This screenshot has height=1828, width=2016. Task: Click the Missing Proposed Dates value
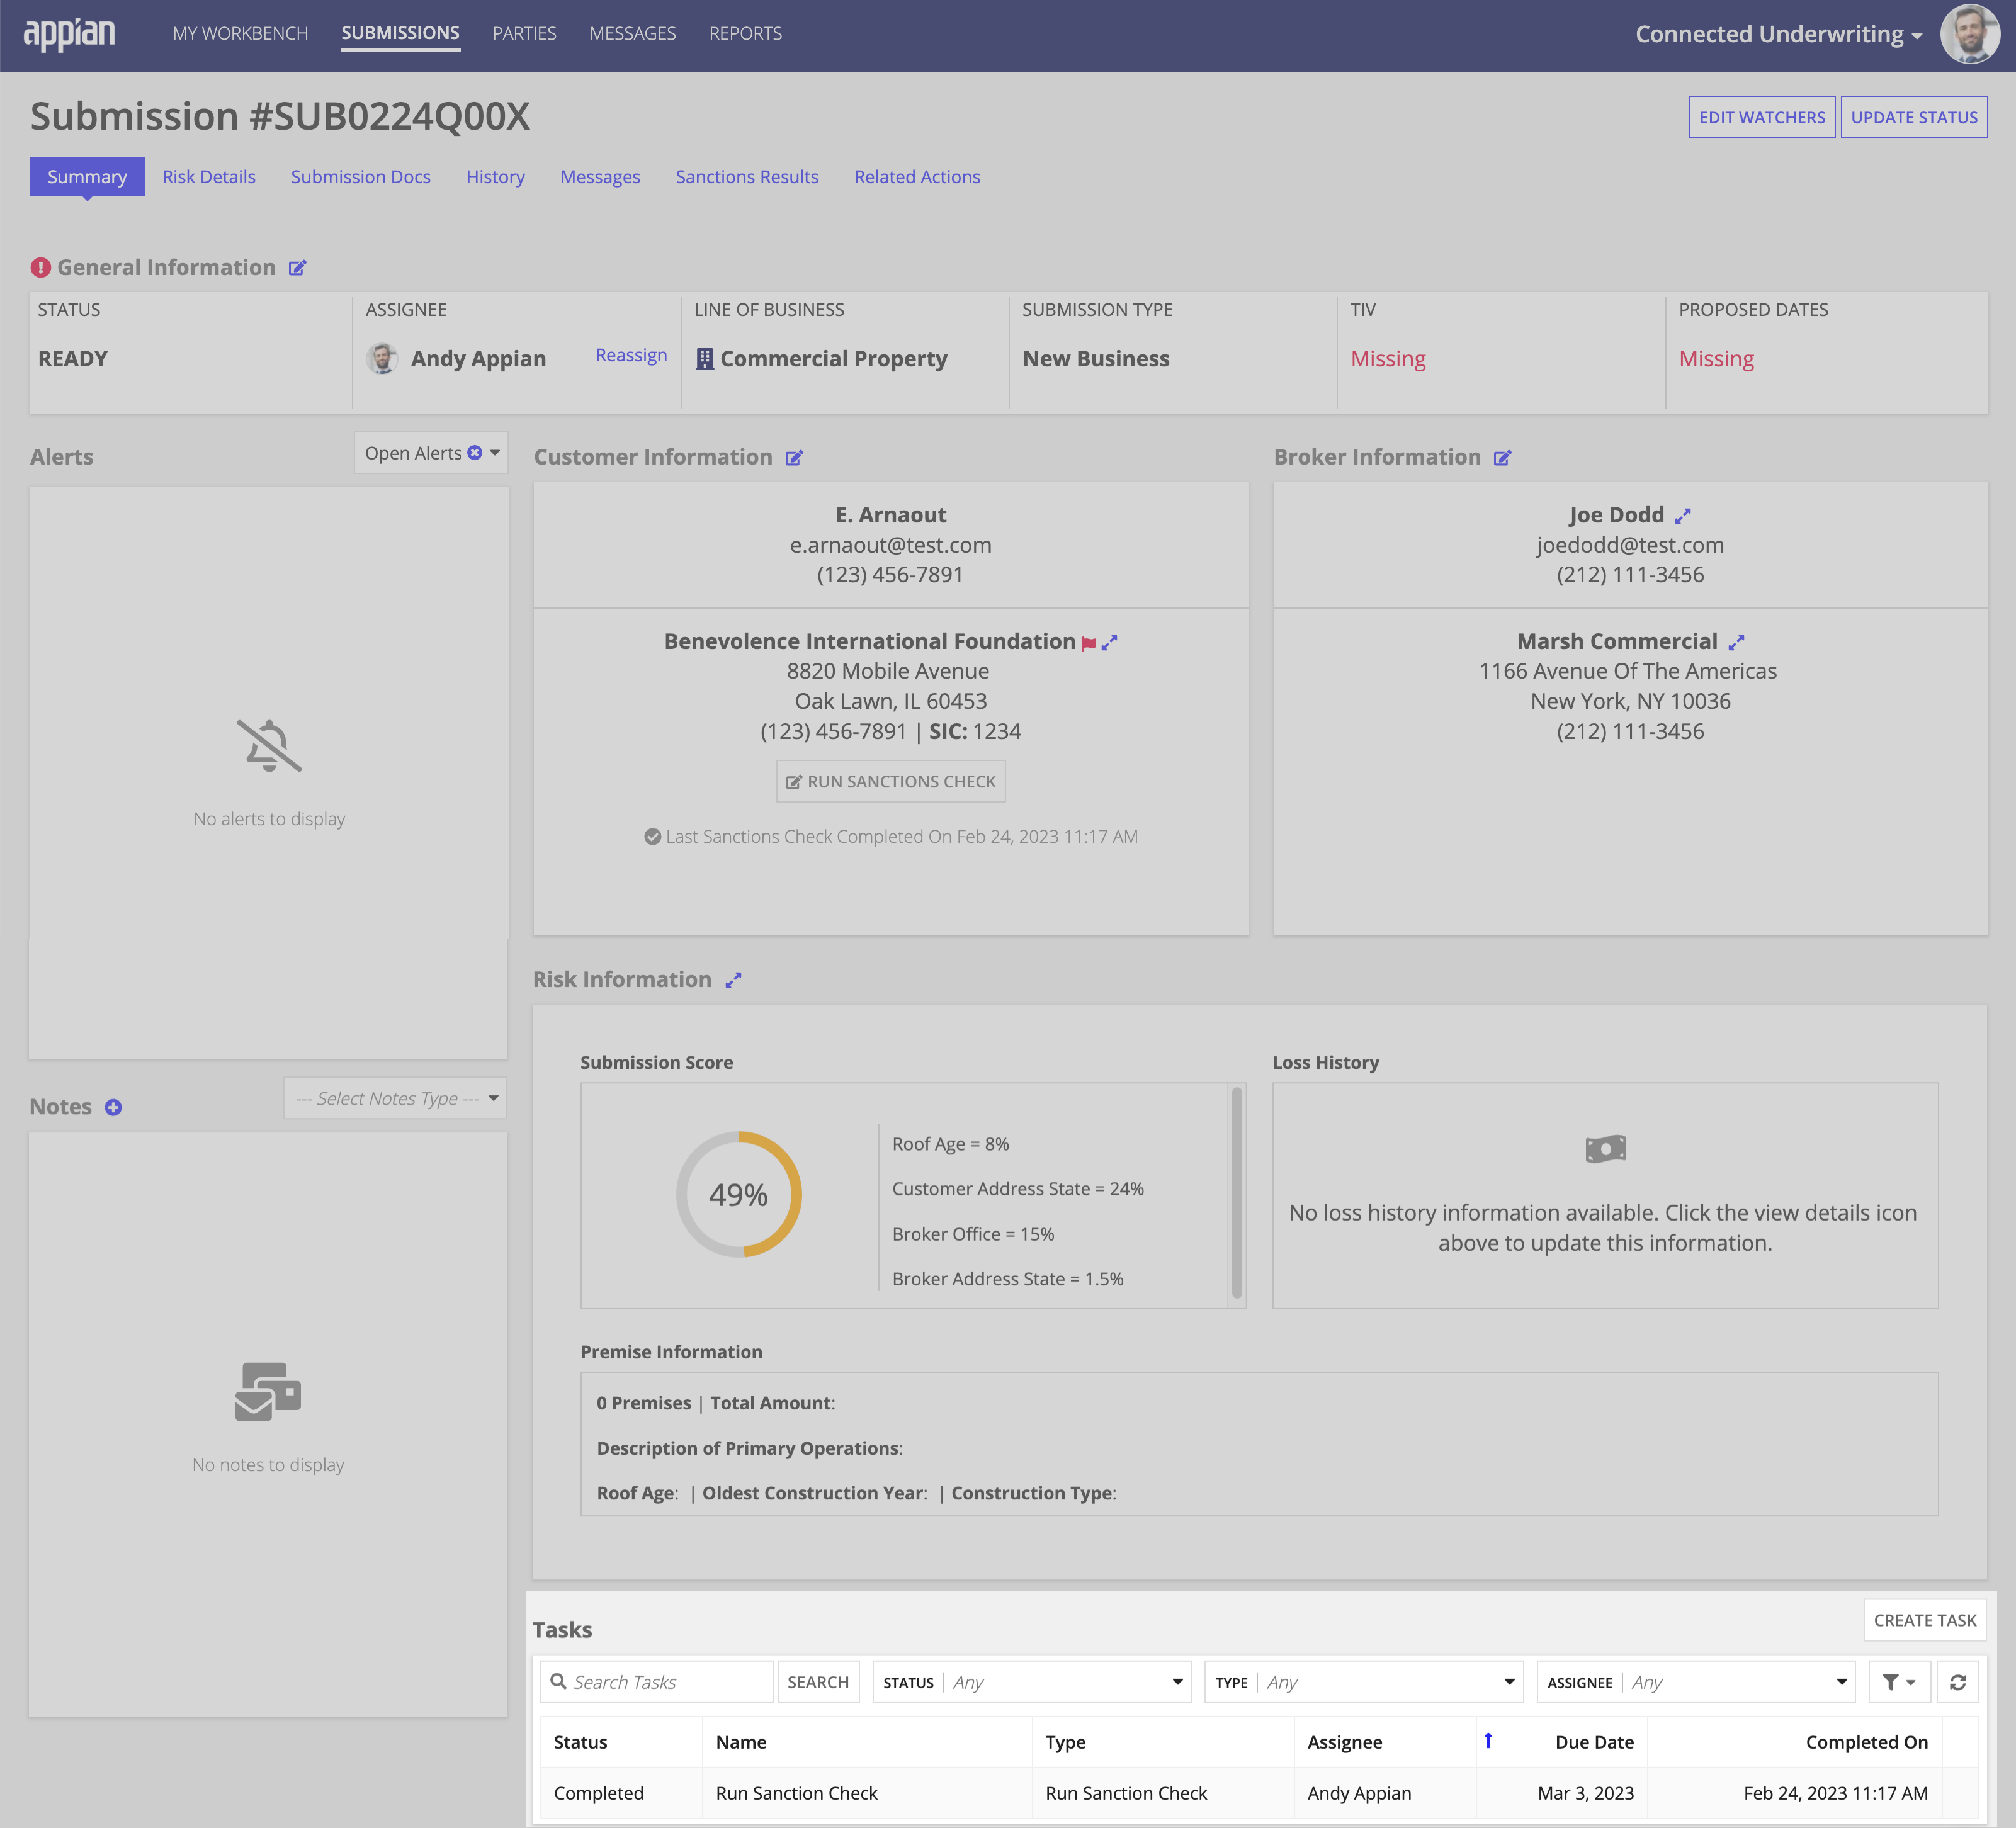(x=1716, y=359)
